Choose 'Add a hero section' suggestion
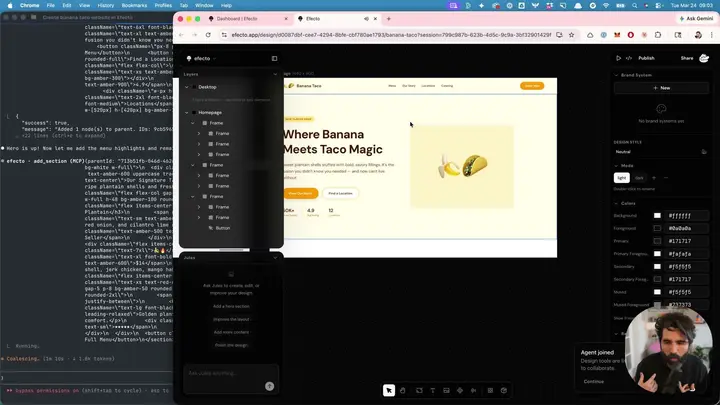Screen dimensions: 720x405 [x=231, y=306]
